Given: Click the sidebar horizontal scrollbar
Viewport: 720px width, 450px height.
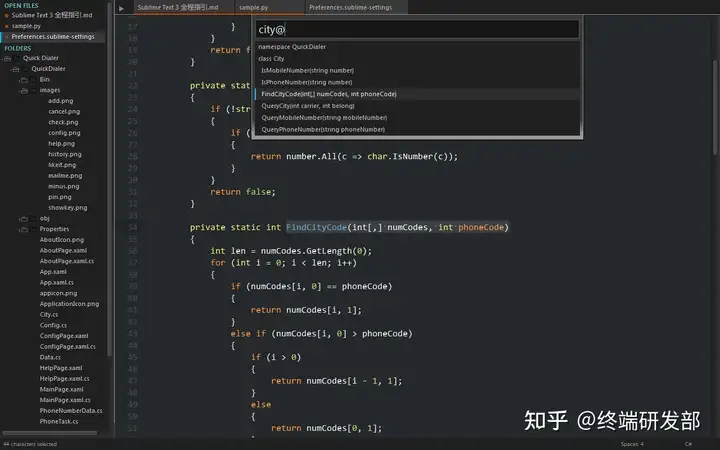Looking at the screenshot, I should point(50,433).
